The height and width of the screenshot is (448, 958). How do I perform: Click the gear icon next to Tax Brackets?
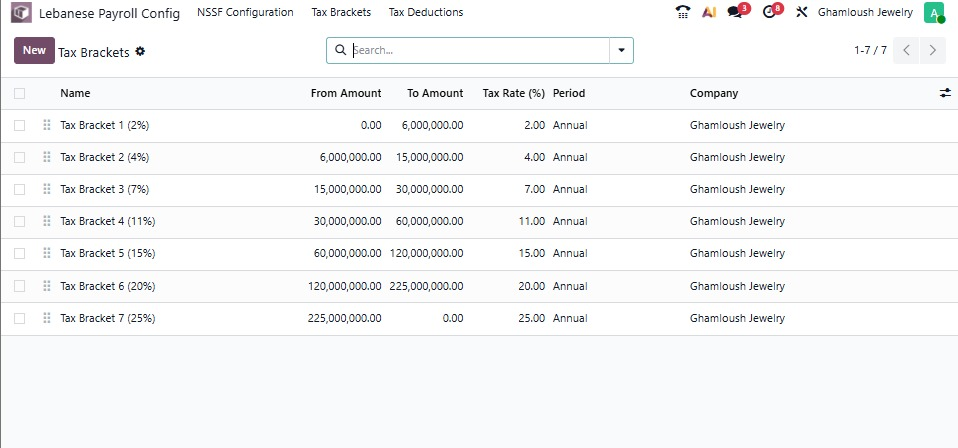click(x=140, y=51)
